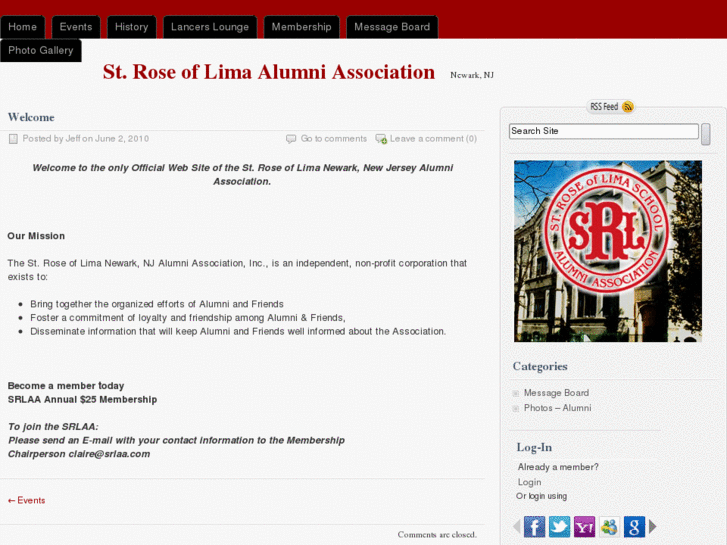Click the SRL Alumni Association logo image
Image resolution: width=727 pixels, height=545 pixels.
tap(607, 251)
